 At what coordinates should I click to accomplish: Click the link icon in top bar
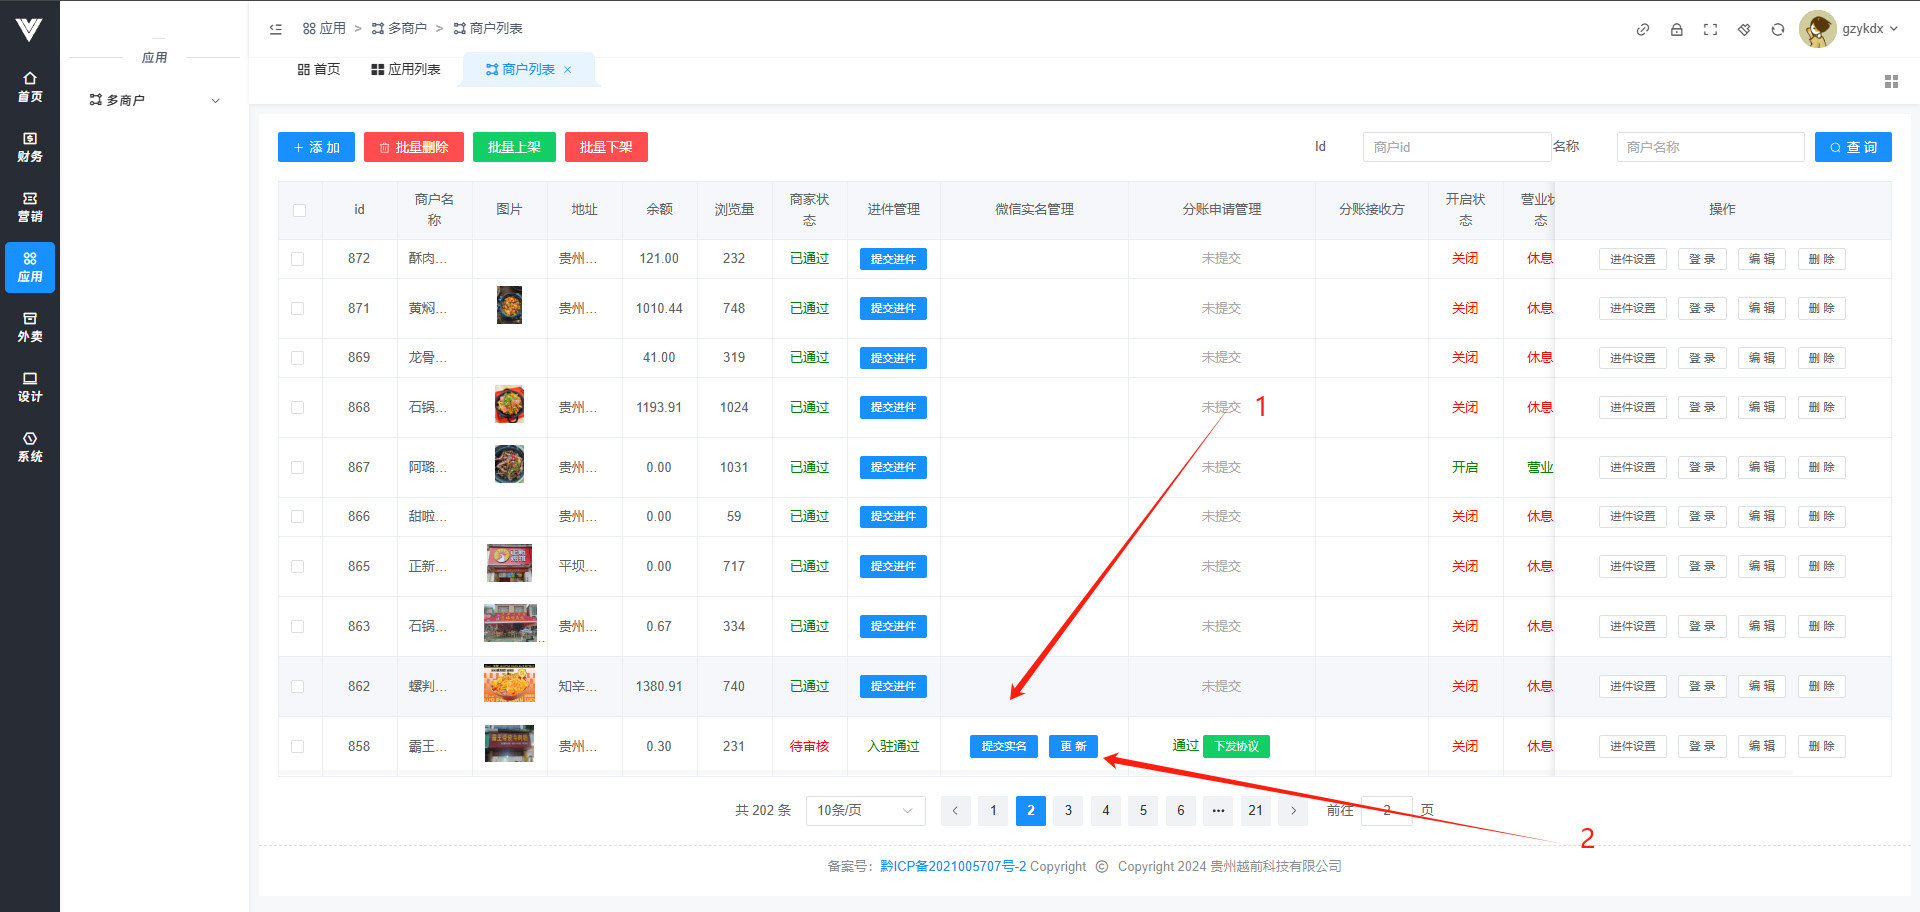click(x=1642, y=30)
